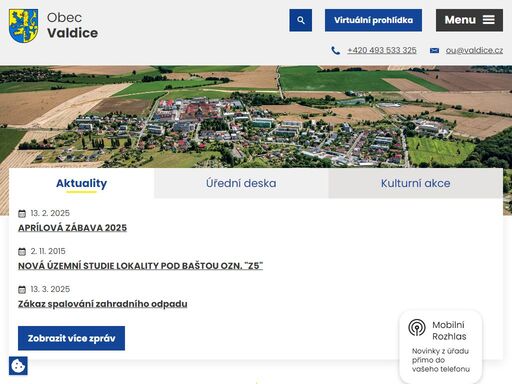Click the aerial village header photo
This screenshot has width=512, height=384.
(256, 117)
